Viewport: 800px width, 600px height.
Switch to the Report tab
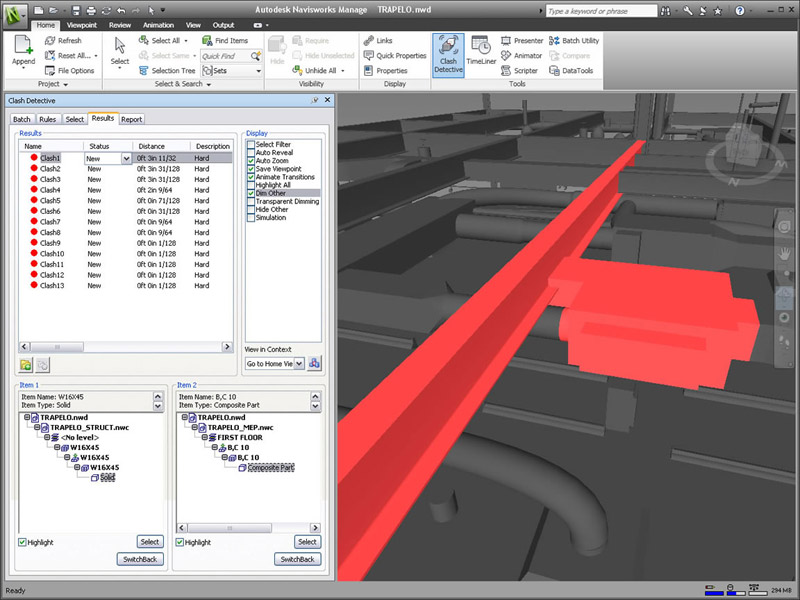pyautogui.click(x=132, y=119)
